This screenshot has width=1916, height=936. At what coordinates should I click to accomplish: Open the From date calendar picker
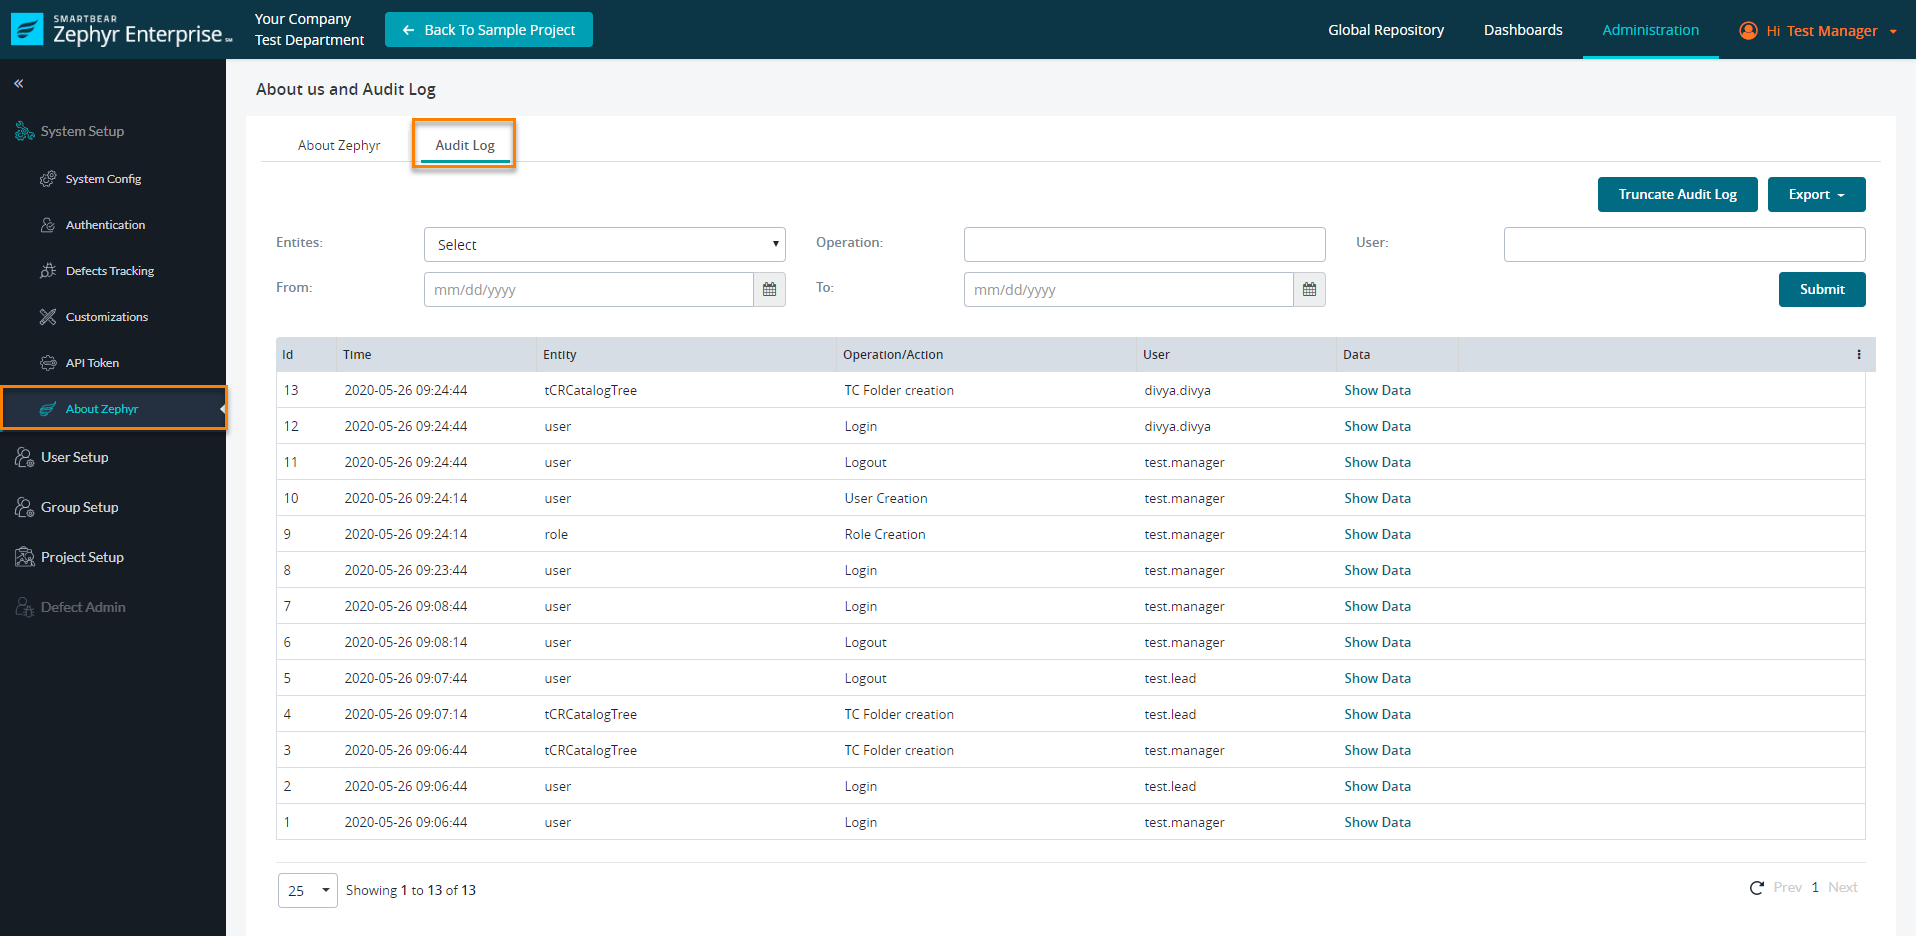click(x=769, y=290)
